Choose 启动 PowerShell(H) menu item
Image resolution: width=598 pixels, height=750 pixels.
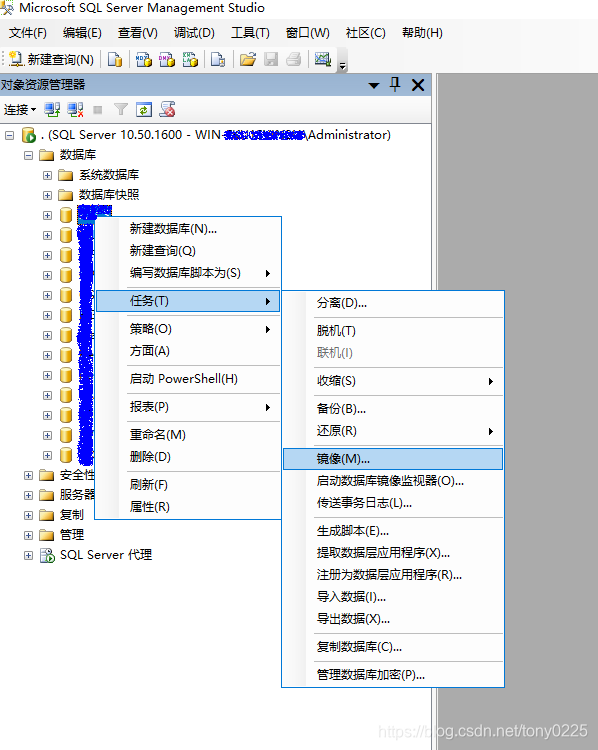[188, 379]
